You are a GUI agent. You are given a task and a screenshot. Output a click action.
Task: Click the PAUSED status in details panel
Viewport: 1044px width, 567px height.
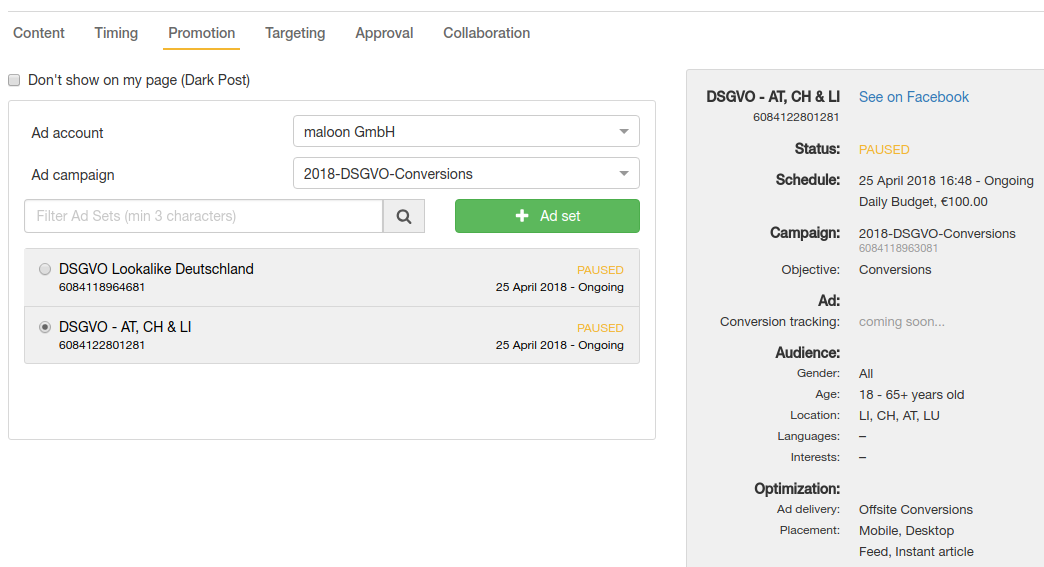pos(884,150)
